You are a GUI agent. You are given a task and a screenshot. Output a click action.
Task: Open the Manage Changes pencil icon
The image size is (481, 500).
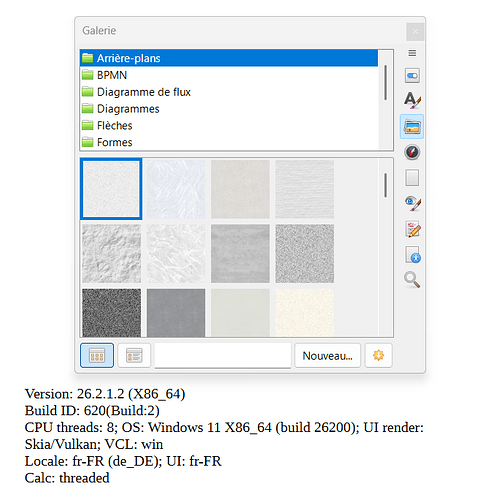tap(413, 229)
